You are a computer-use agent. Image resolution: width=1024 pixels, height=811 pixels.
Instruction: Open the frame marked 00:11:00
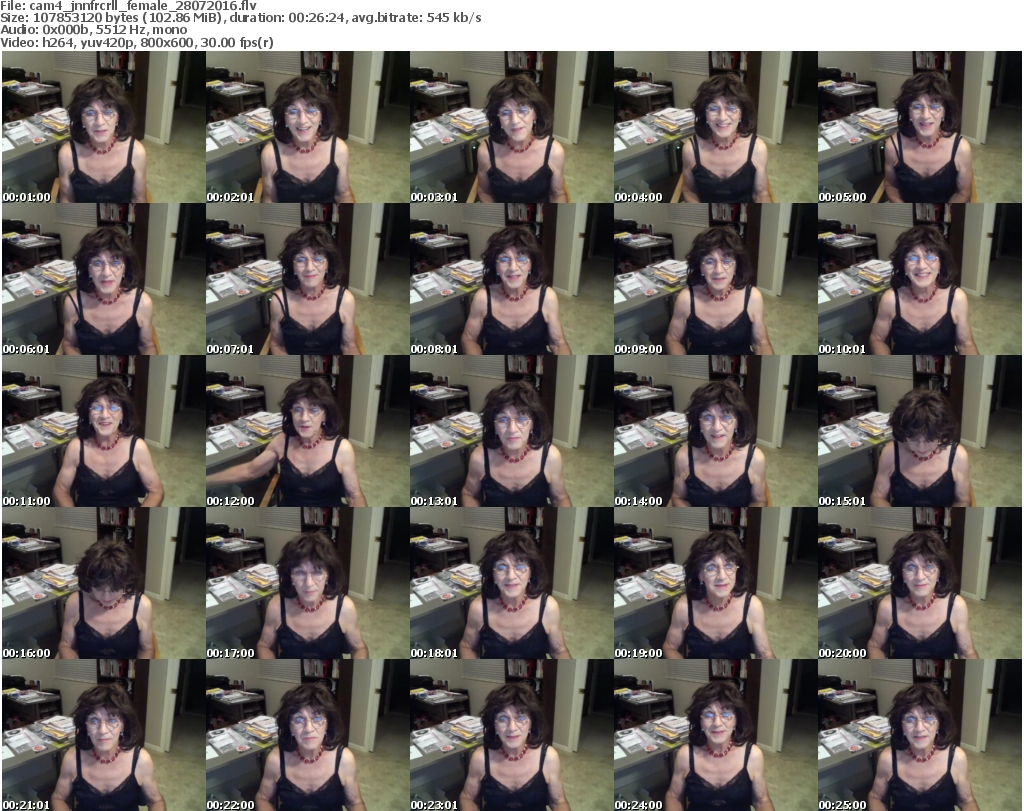point(103,431)
